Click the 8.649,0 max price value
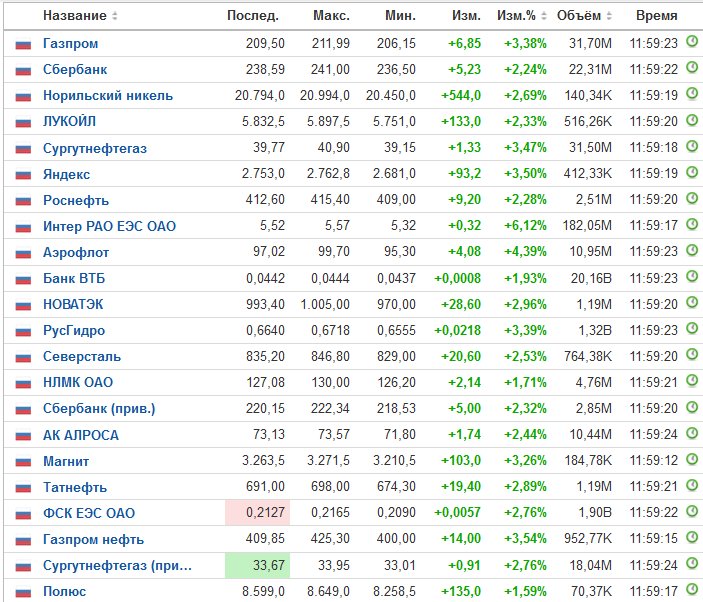 (328, 591)
